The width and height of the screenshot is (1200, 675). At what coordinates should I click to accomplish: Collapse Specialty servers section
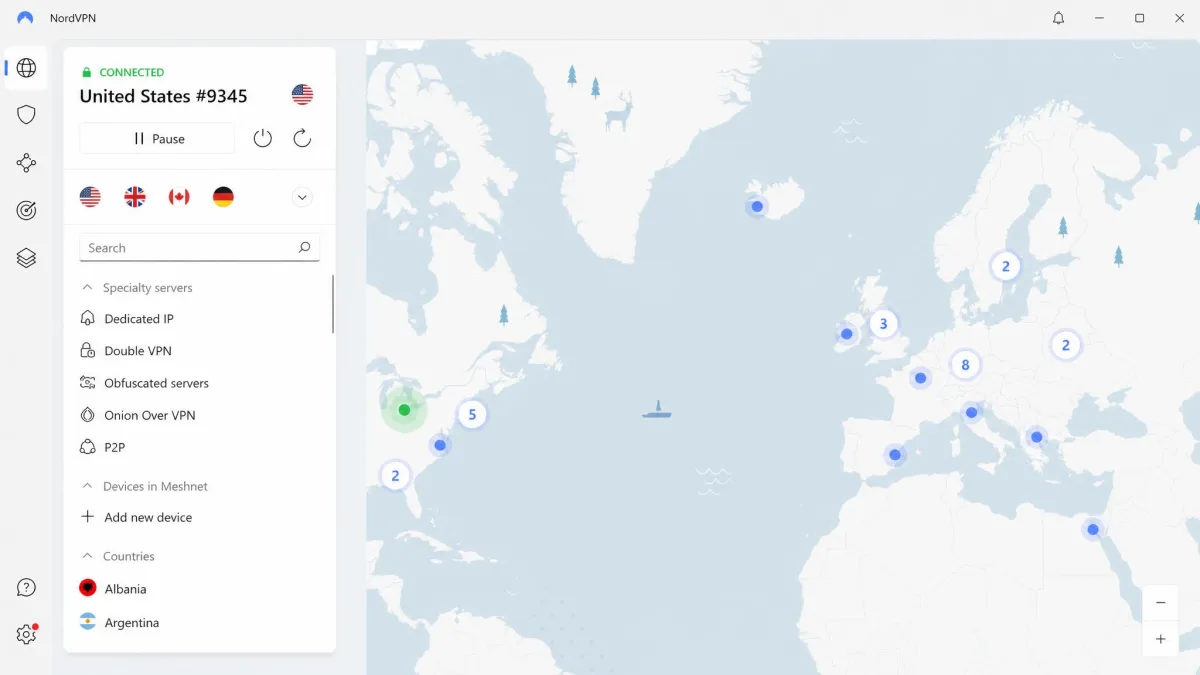(88, 288)
